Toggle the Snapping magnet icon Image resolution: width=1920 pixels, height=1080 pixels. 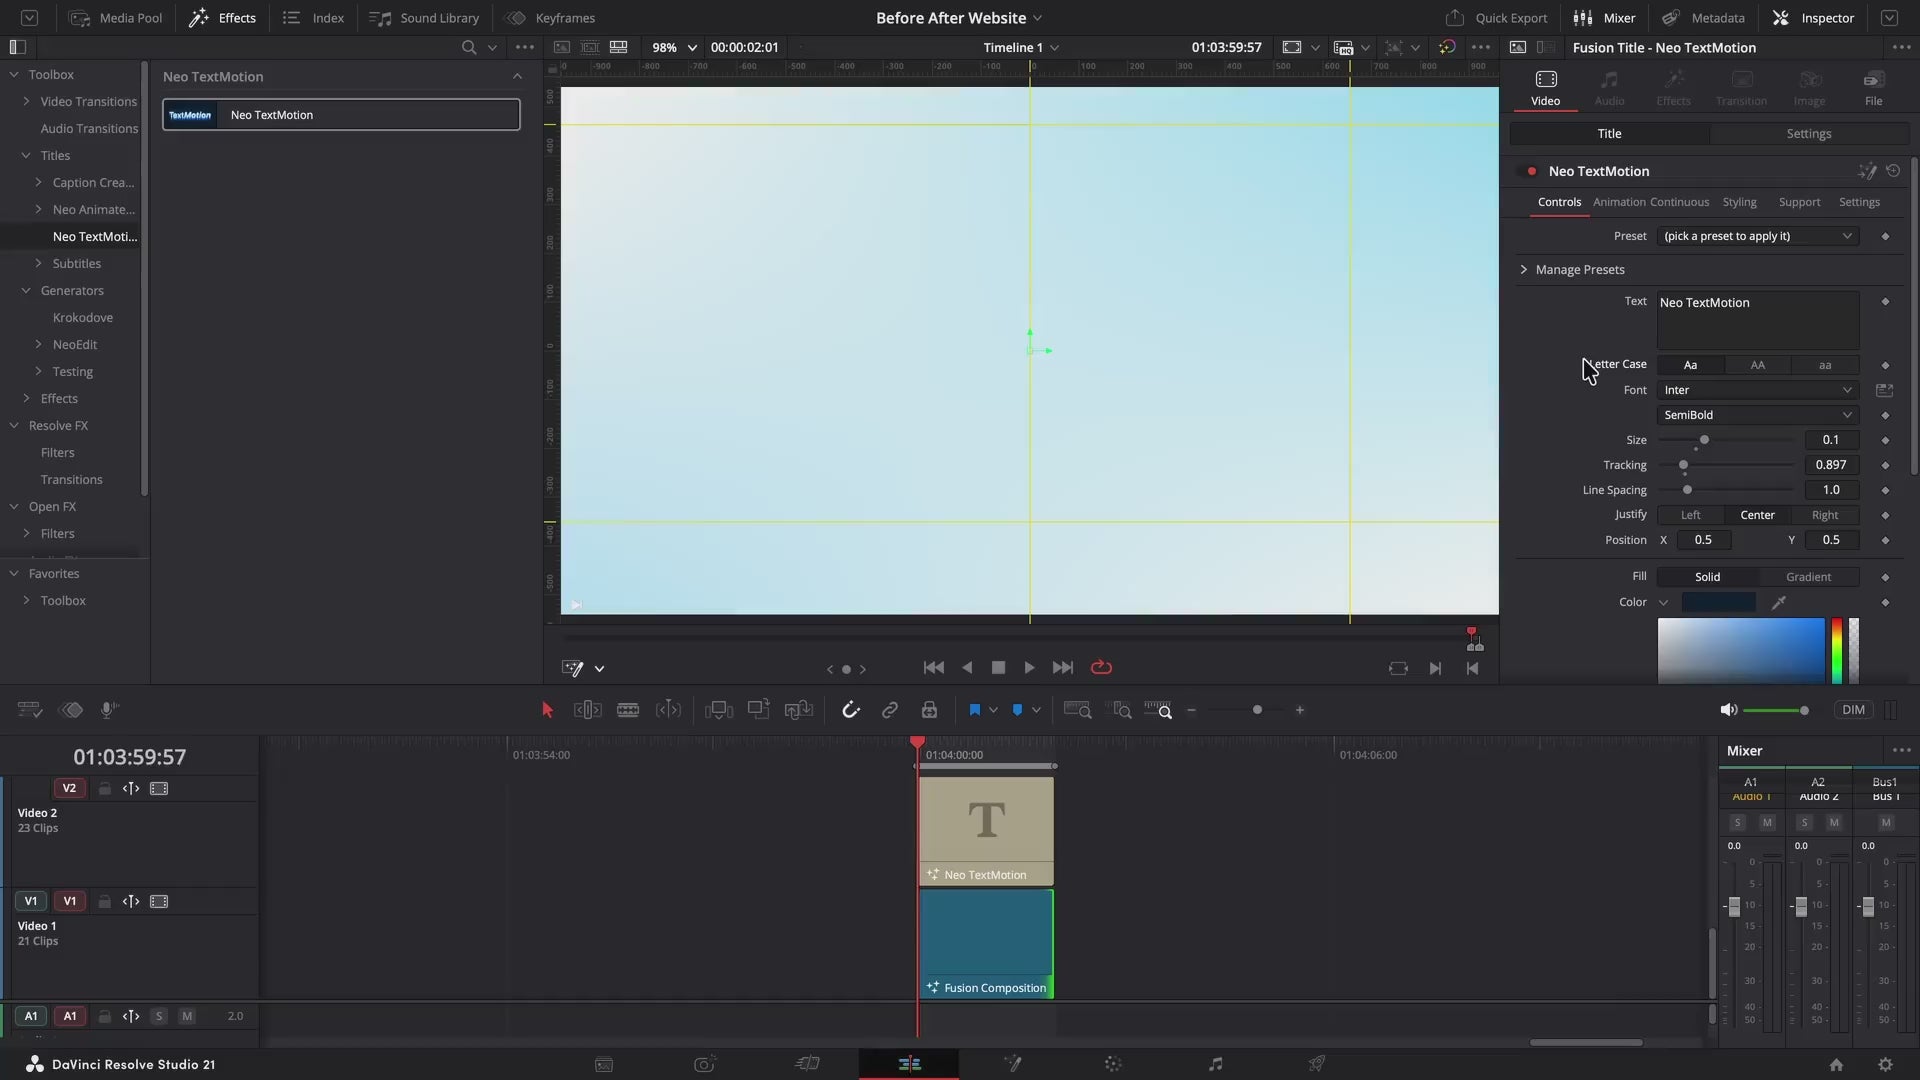click(851, 710)
